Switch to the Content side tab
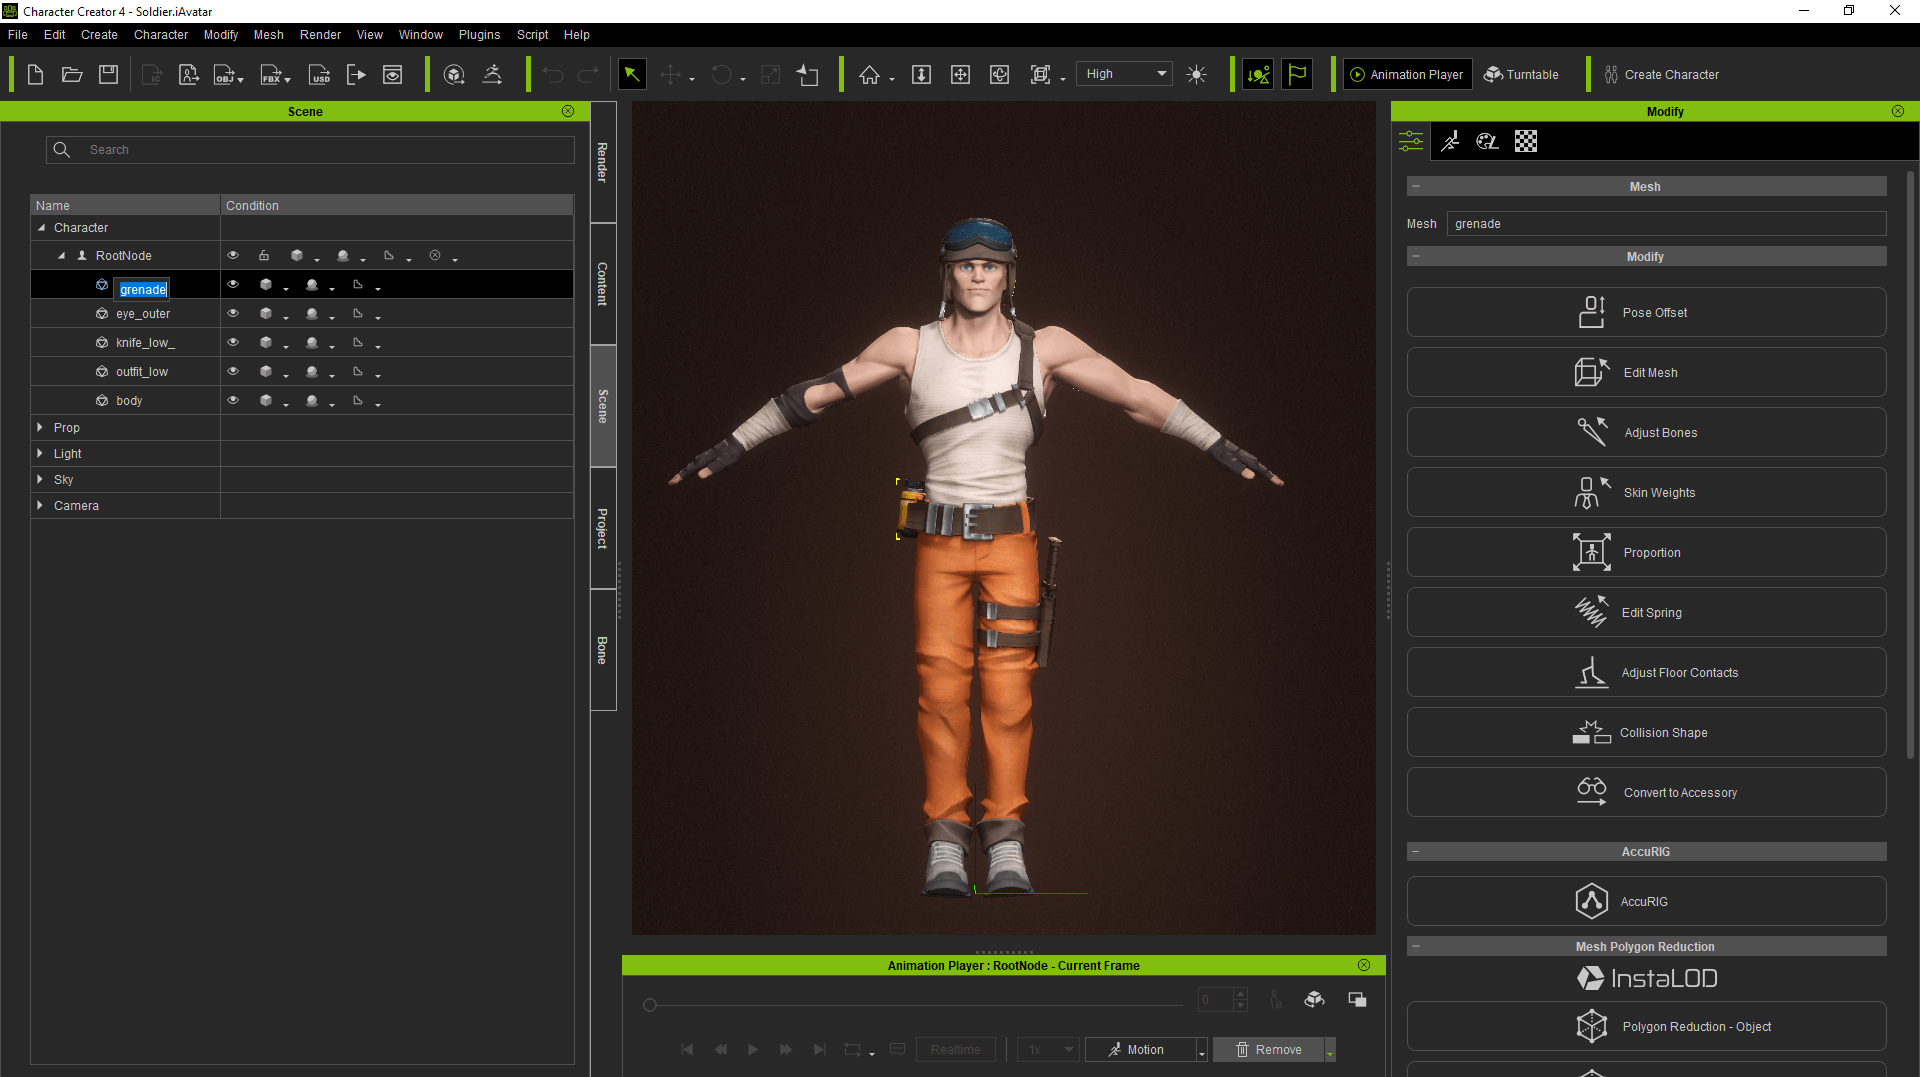Viewport: 1920px width, 1077px height. click(x=602, y=284)
